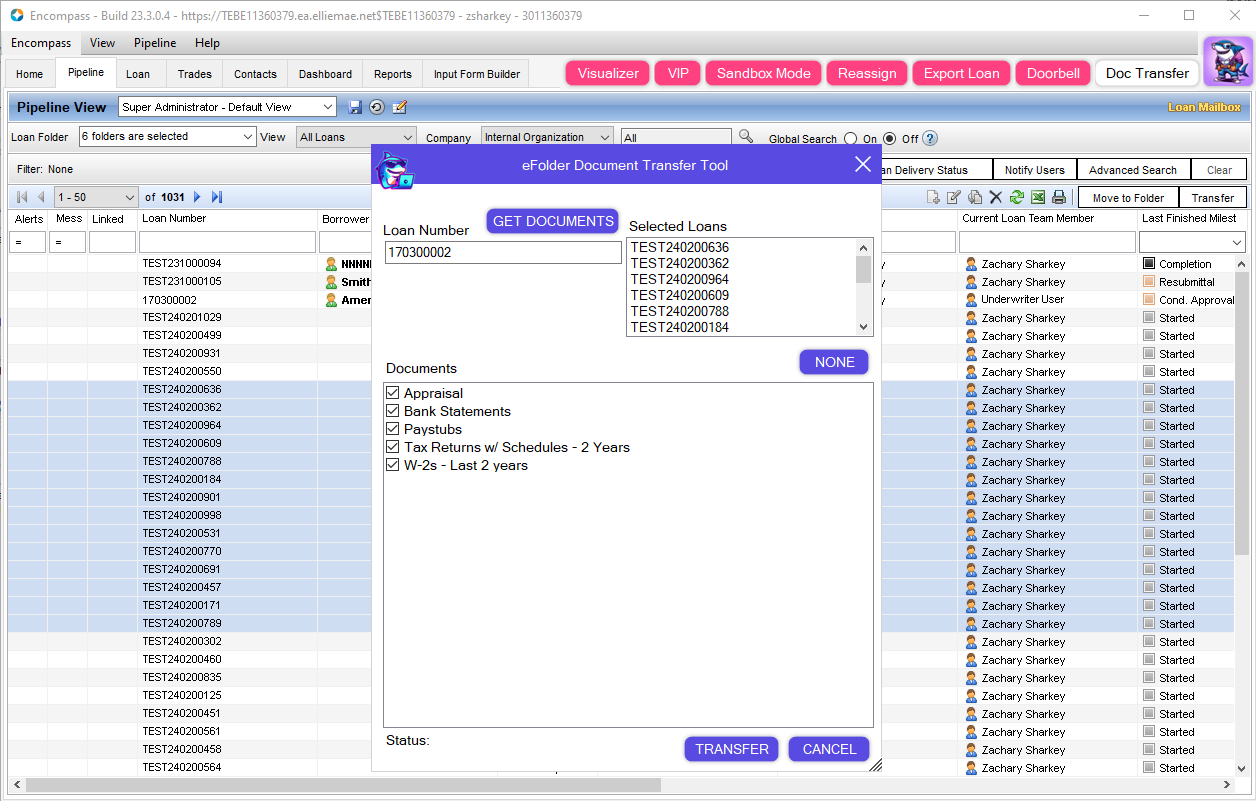Open Global Search help question mark icon

coord(930,139)
